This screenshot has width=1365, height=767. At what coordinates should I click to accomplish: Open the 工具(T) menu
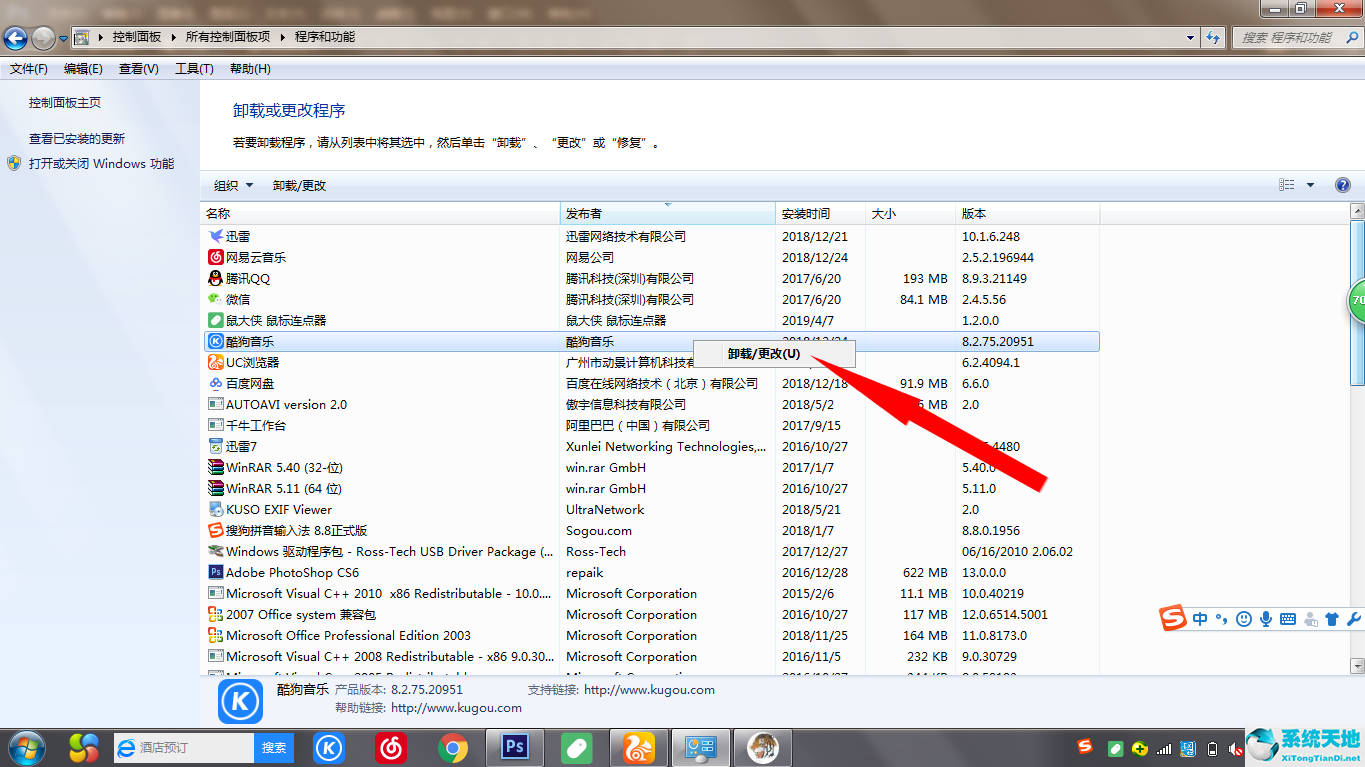pos(194,69)
